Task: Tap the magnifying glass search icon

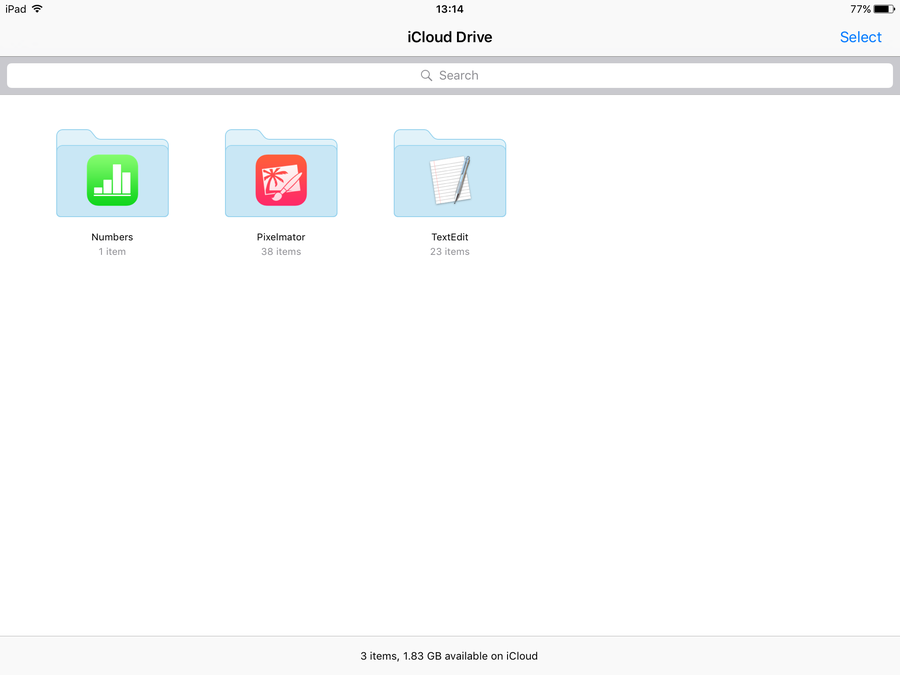Action: [x=426, y=75]
